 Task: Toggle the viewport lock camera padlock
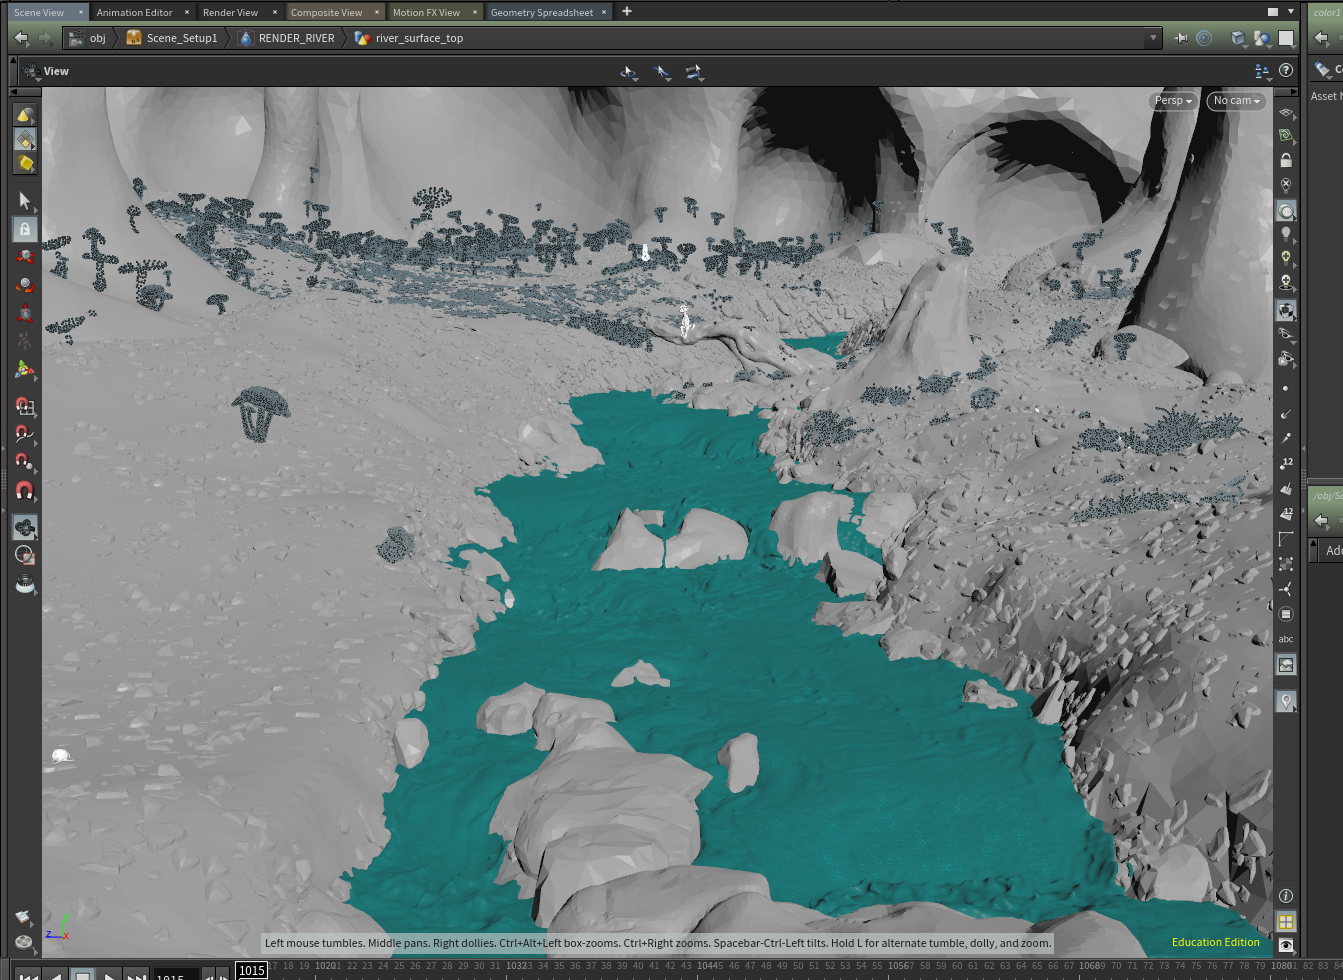1286,160
